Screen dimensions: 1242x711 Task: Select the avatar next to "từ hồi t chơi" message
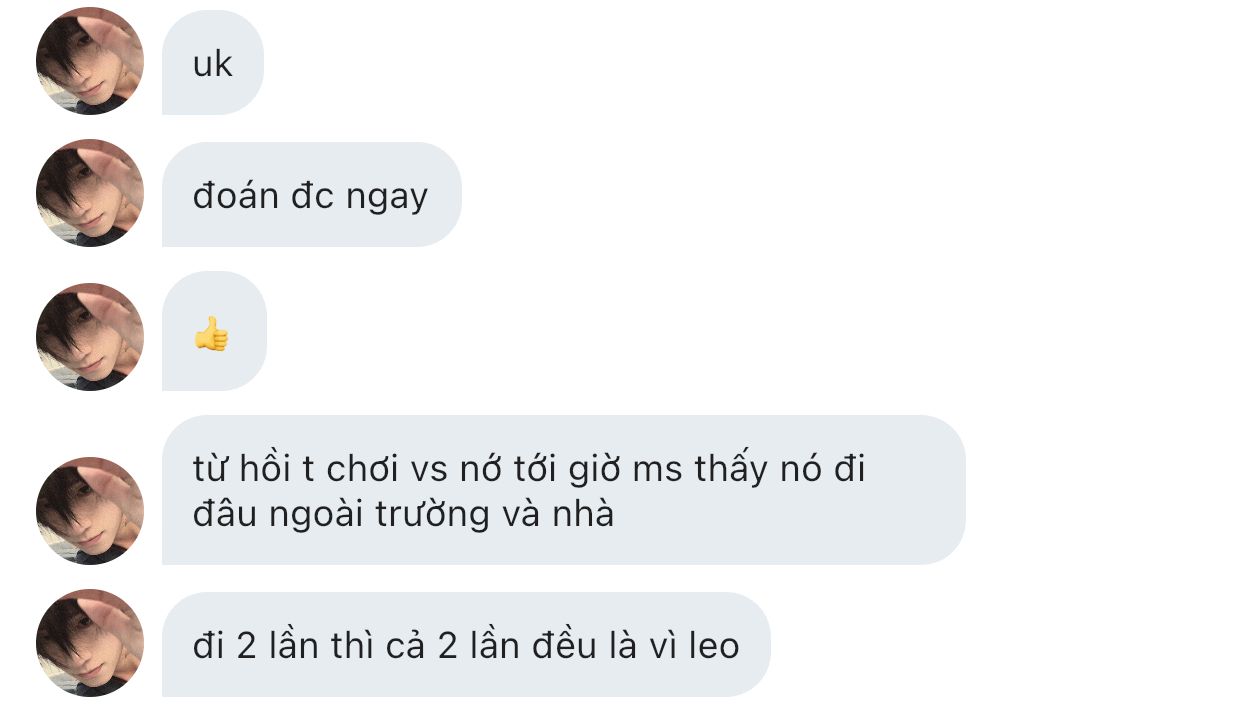tap(90, 511)
